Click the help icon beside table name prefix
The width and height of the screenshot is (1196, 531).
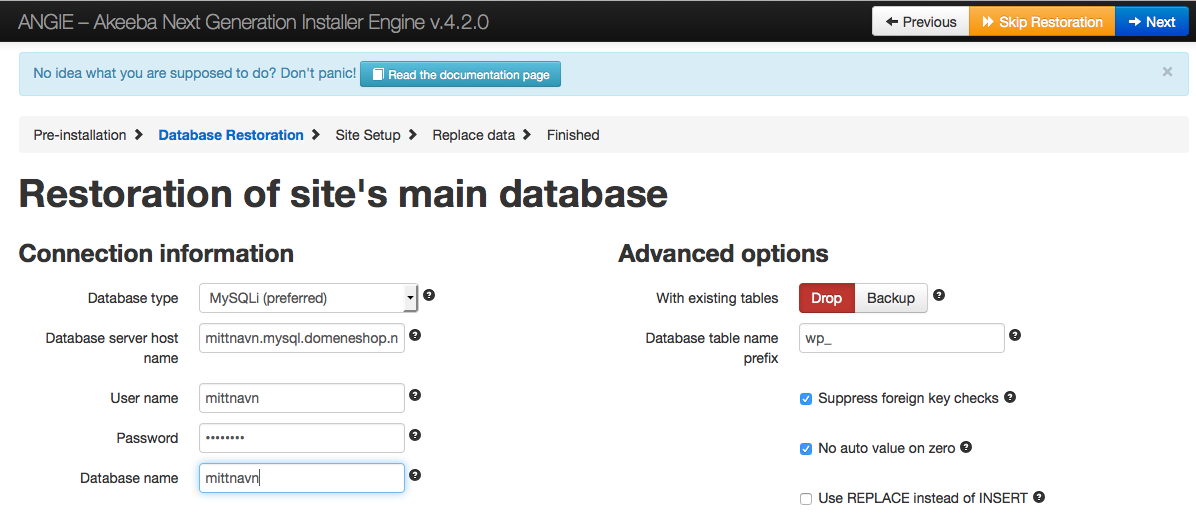tap(1015, 335)
